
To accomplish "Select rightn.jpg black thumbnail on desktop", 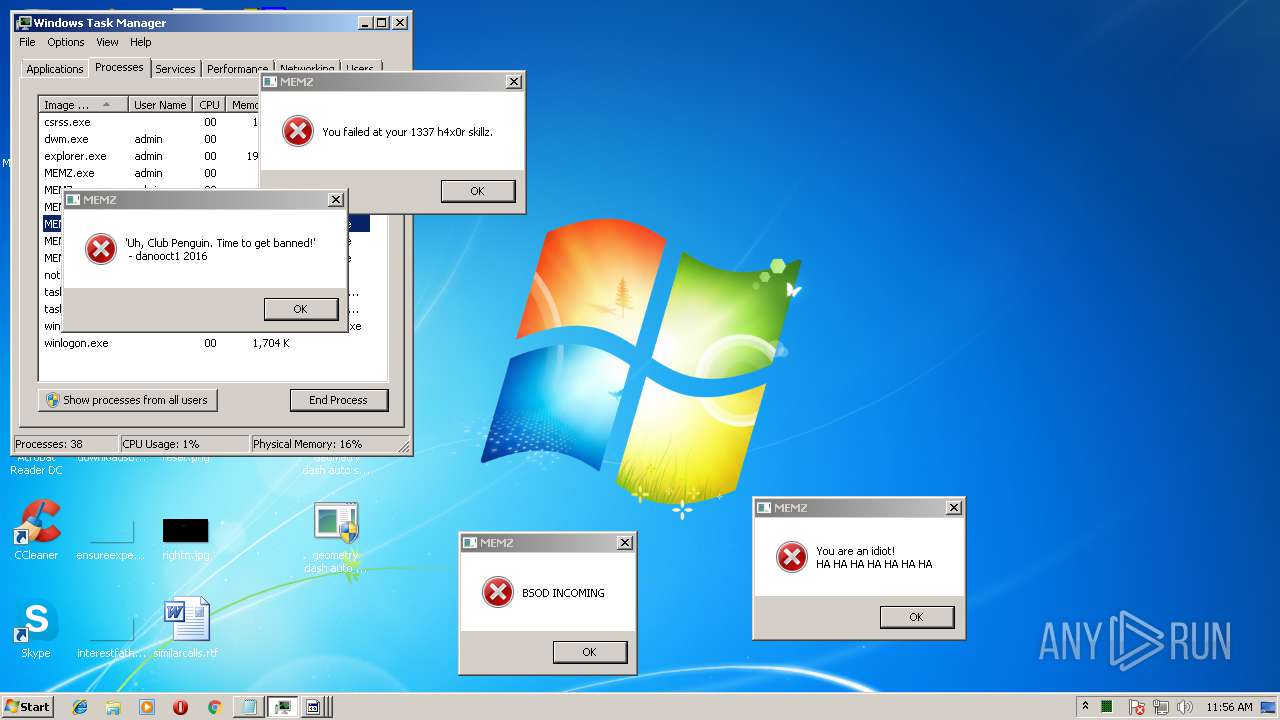I will pyautogui.click(x=186, y=537).
